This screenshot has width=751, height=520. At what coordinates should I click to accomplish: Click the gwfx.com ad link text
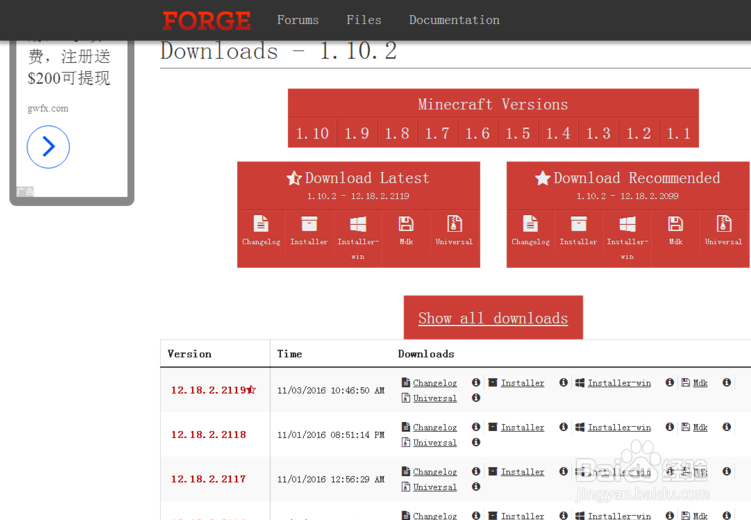click(48, 109)
